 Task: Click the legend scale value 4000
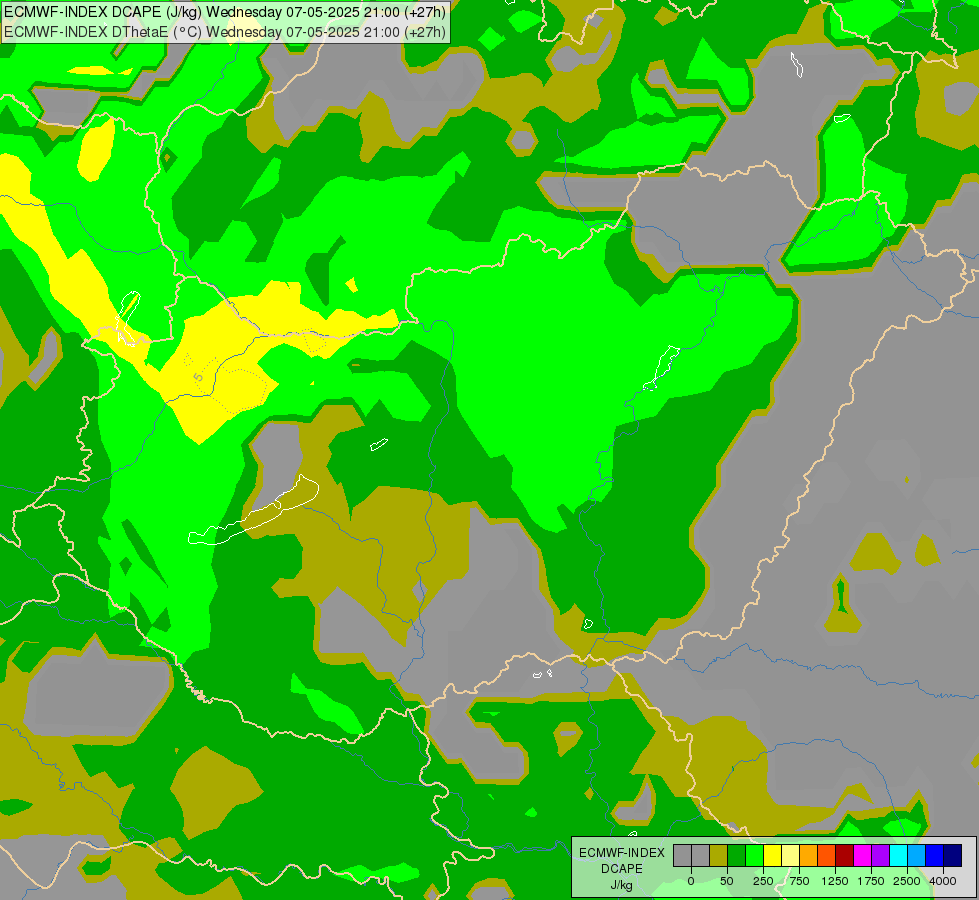943,881
